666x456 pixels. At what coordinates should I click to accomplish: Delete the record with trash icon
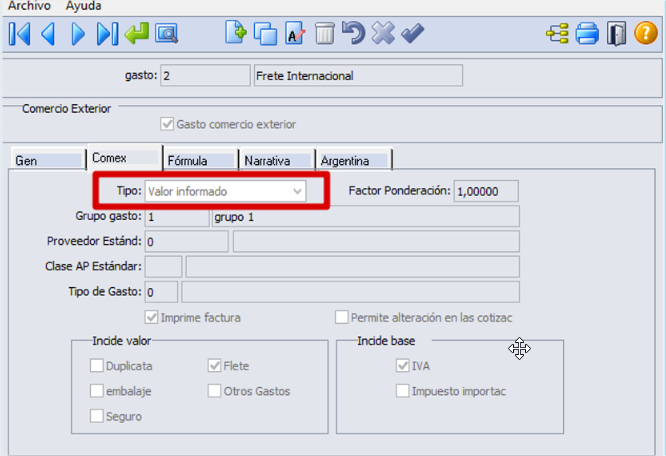(x=325, y=34)
